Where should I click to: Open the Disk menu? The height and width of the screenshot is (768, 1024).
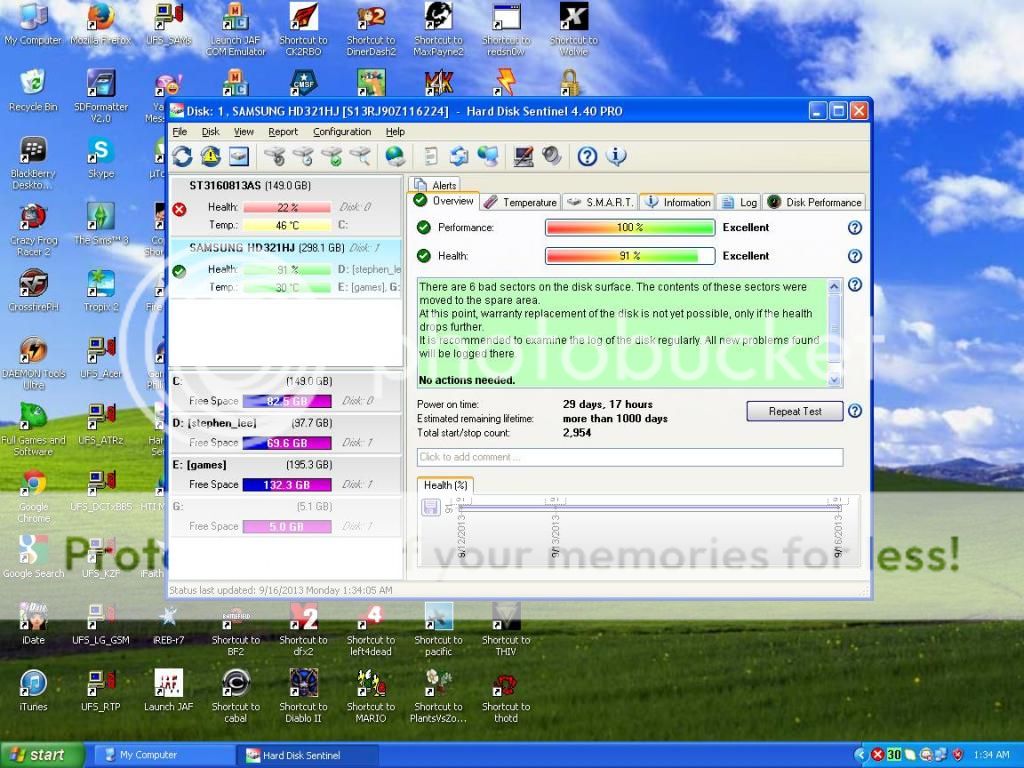pyautogui.click(x=210, y=132)
